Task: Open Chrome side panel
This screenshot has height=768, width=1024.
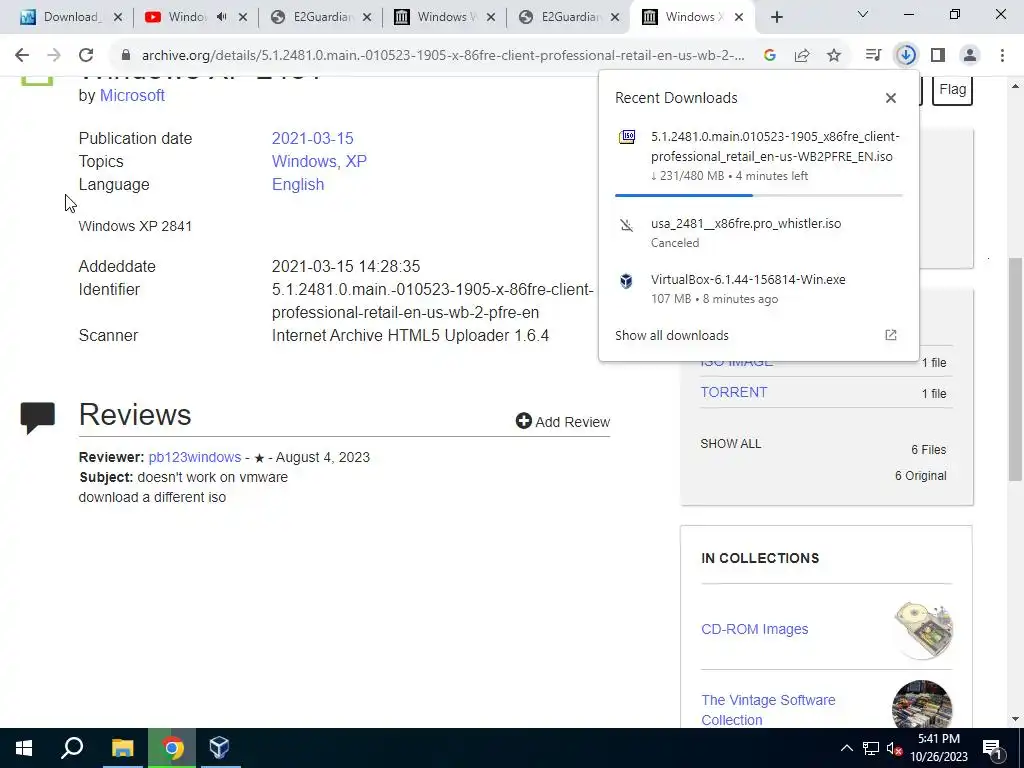Action: (938, 56)
